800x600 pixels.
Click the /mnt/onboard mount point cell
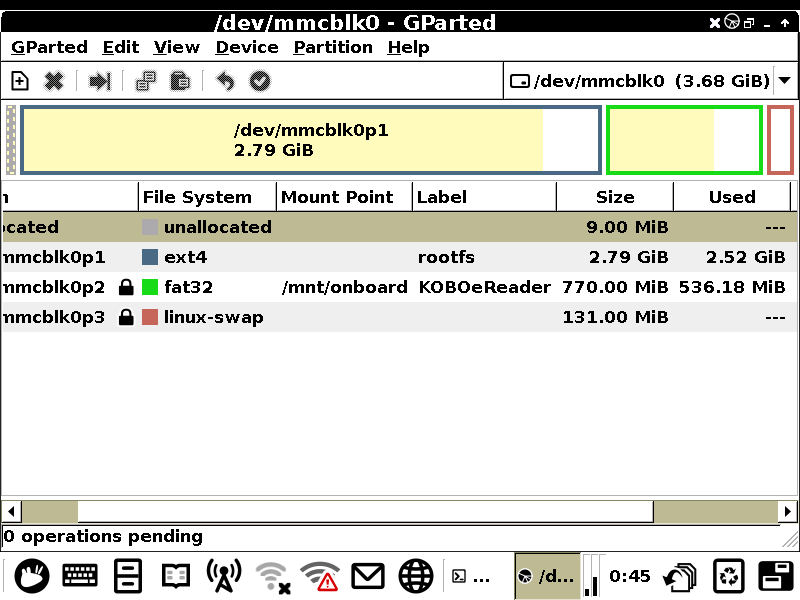(344, 287)
